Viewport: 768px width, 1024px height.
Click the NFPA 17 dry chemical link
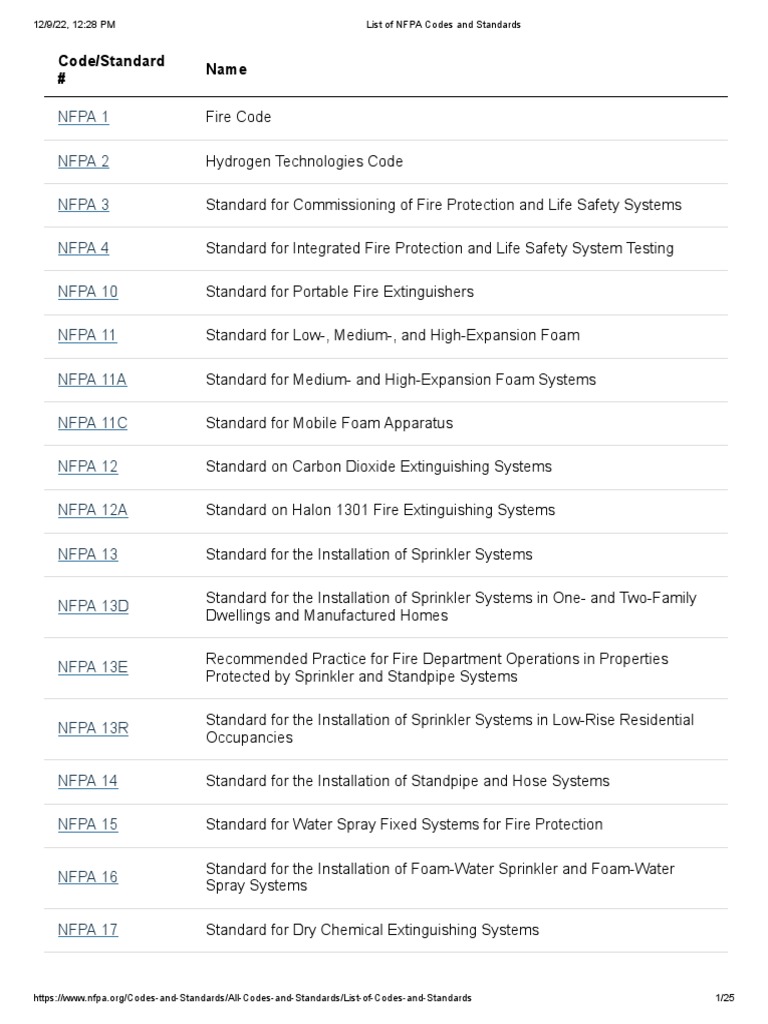(x=87, y=930)
